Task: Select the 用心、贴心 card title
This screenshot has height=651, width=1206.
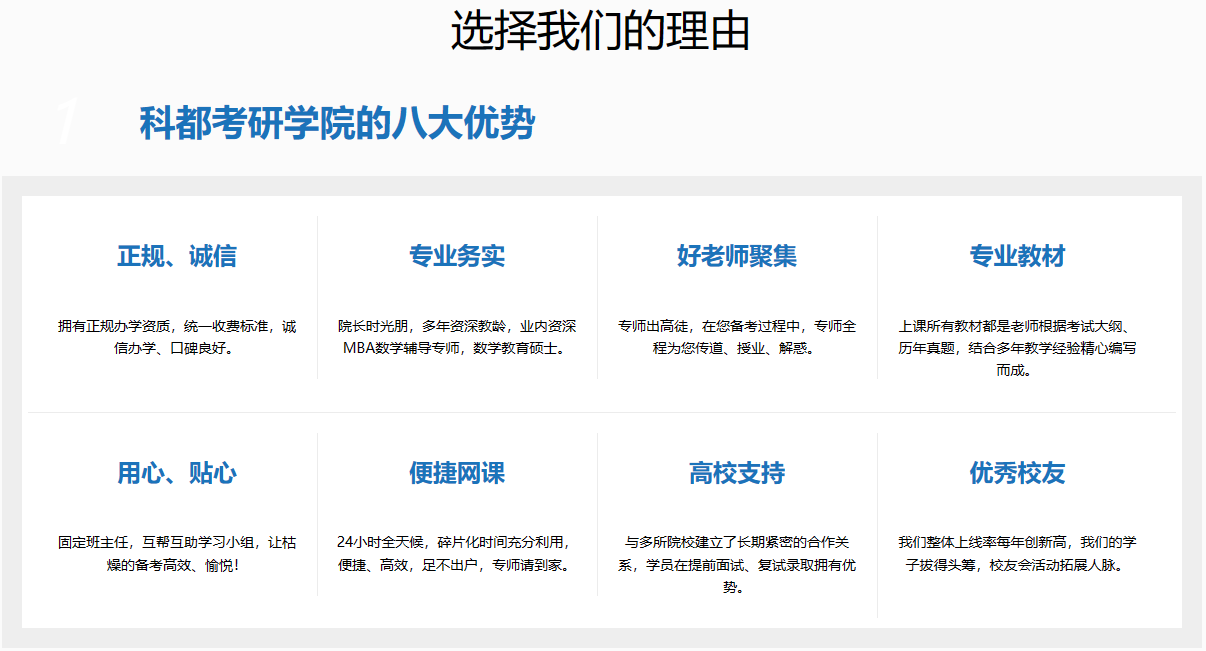Action: [x=177, y=473]
